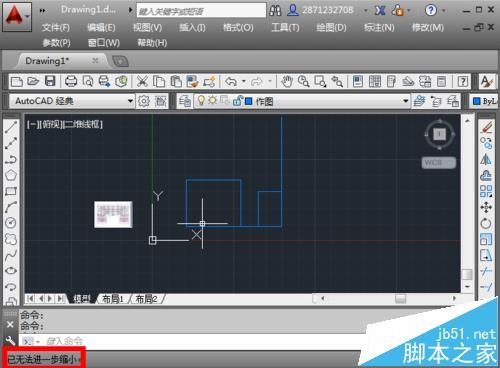Toggle the layer freeze sun icon

tap(212, 100)
